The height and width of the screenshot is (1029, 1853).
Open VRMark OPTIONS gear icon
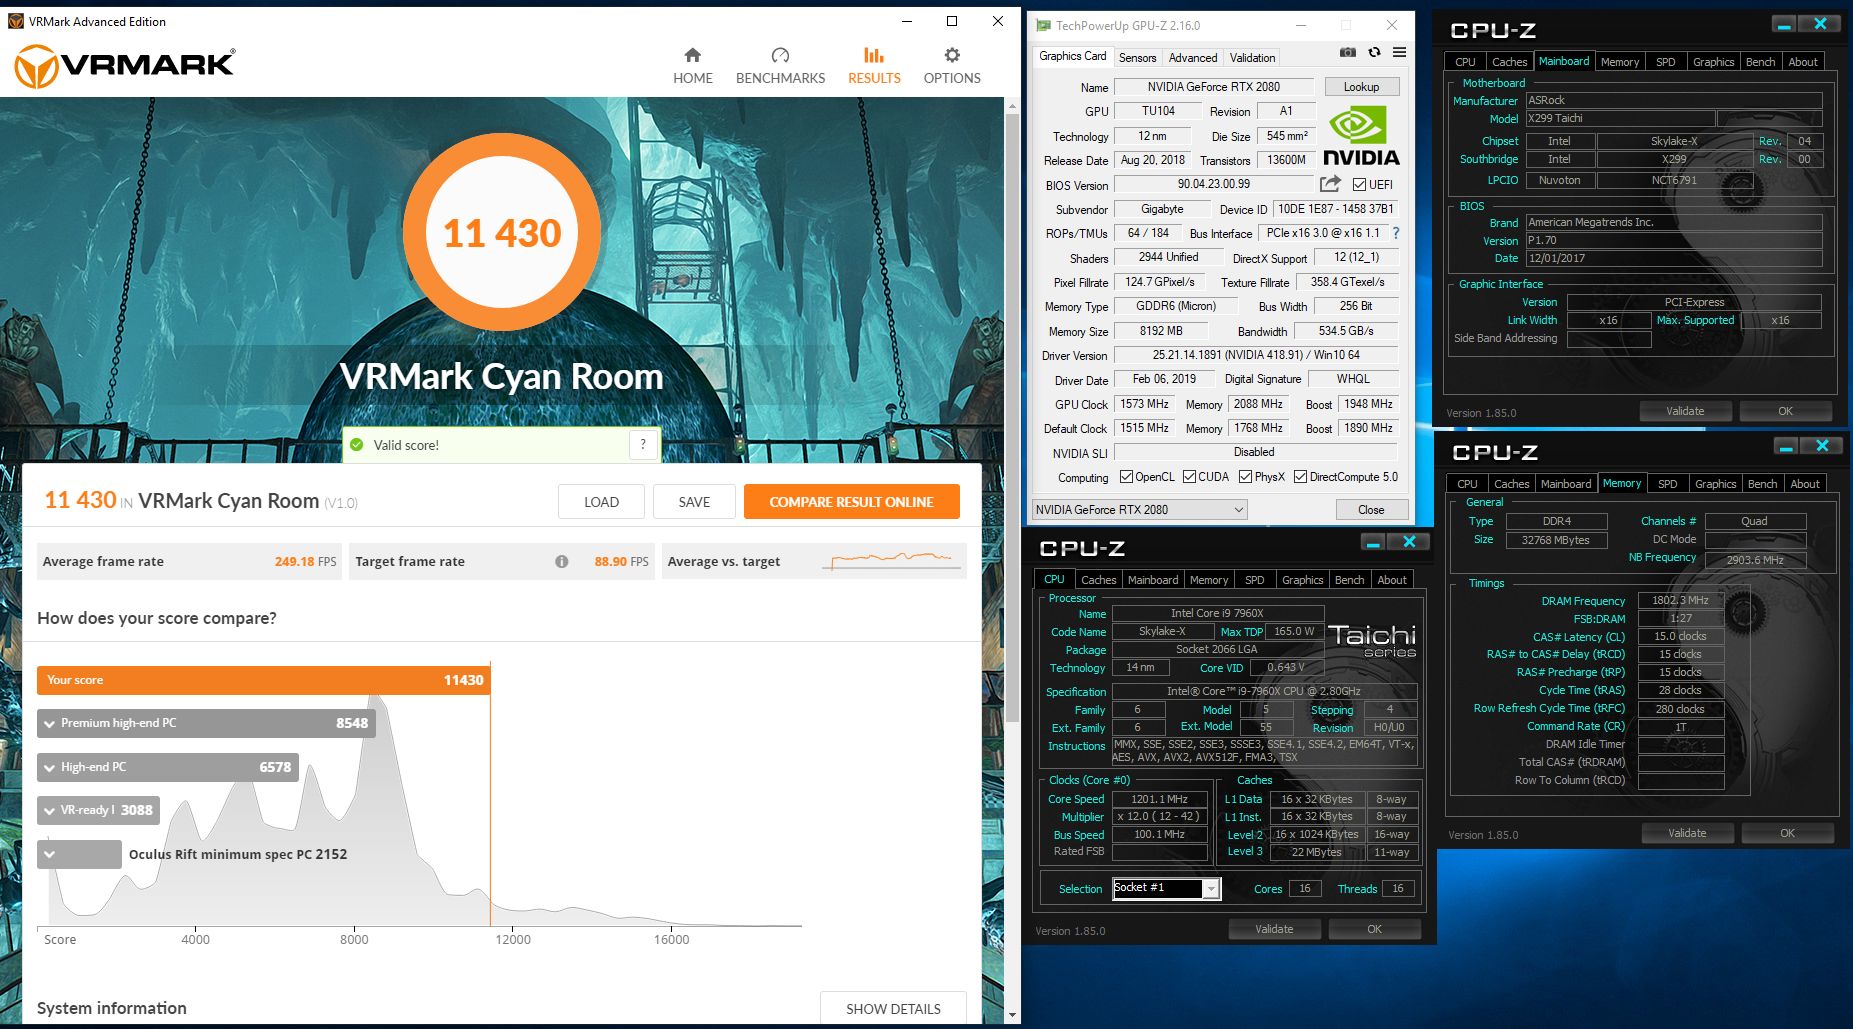click(952, 55)
